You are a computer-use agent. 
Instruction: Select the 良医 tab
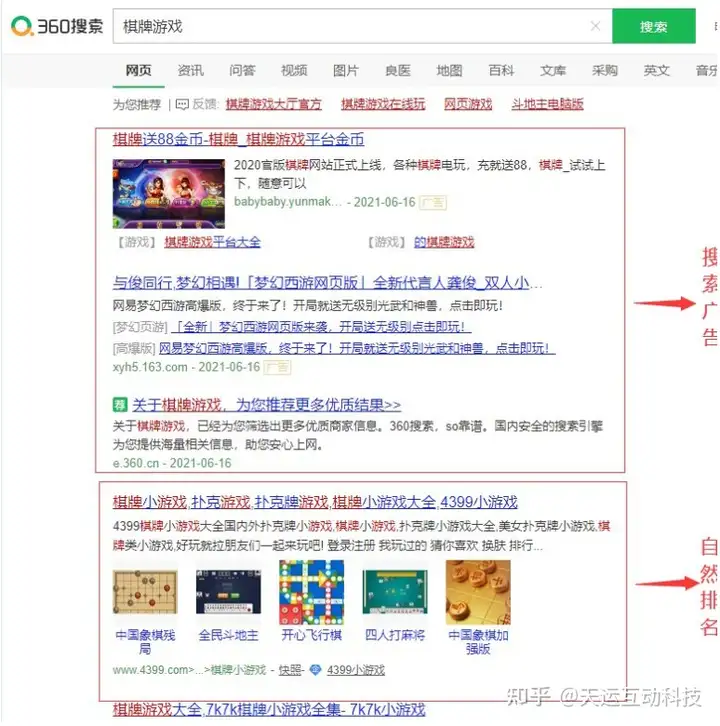[398, 70]
